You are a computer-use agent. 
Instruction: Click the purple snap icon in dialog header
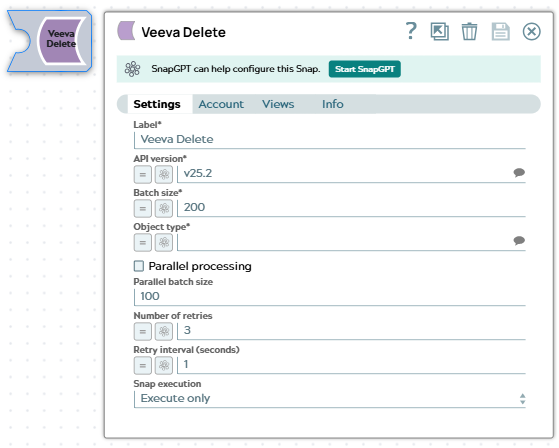(x=126, y=31)
